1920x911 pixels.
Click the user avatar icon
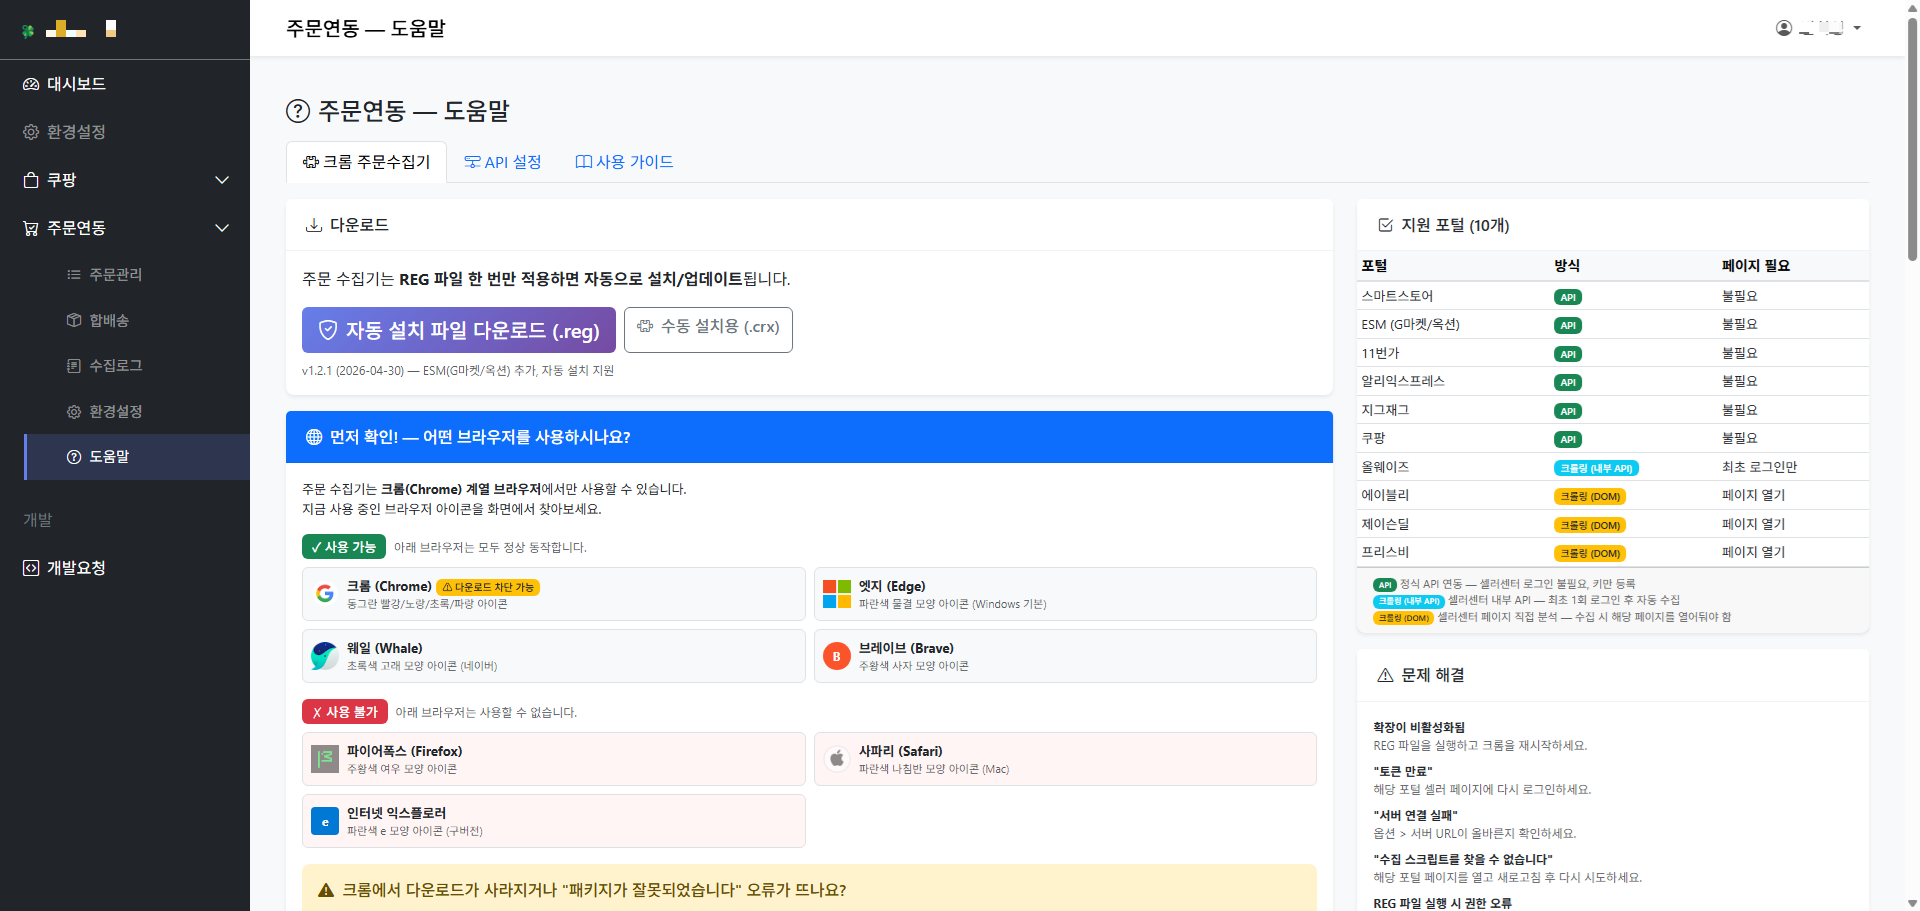pos(1784,28)
